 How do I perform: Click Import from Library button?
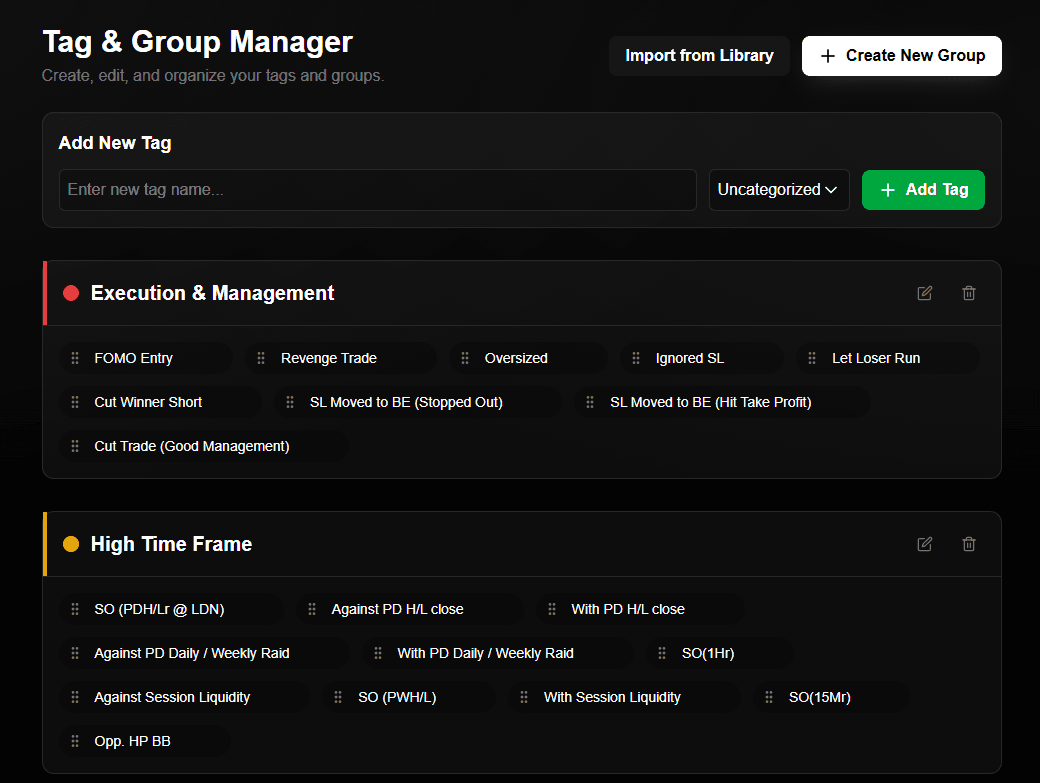coord(699,56)
